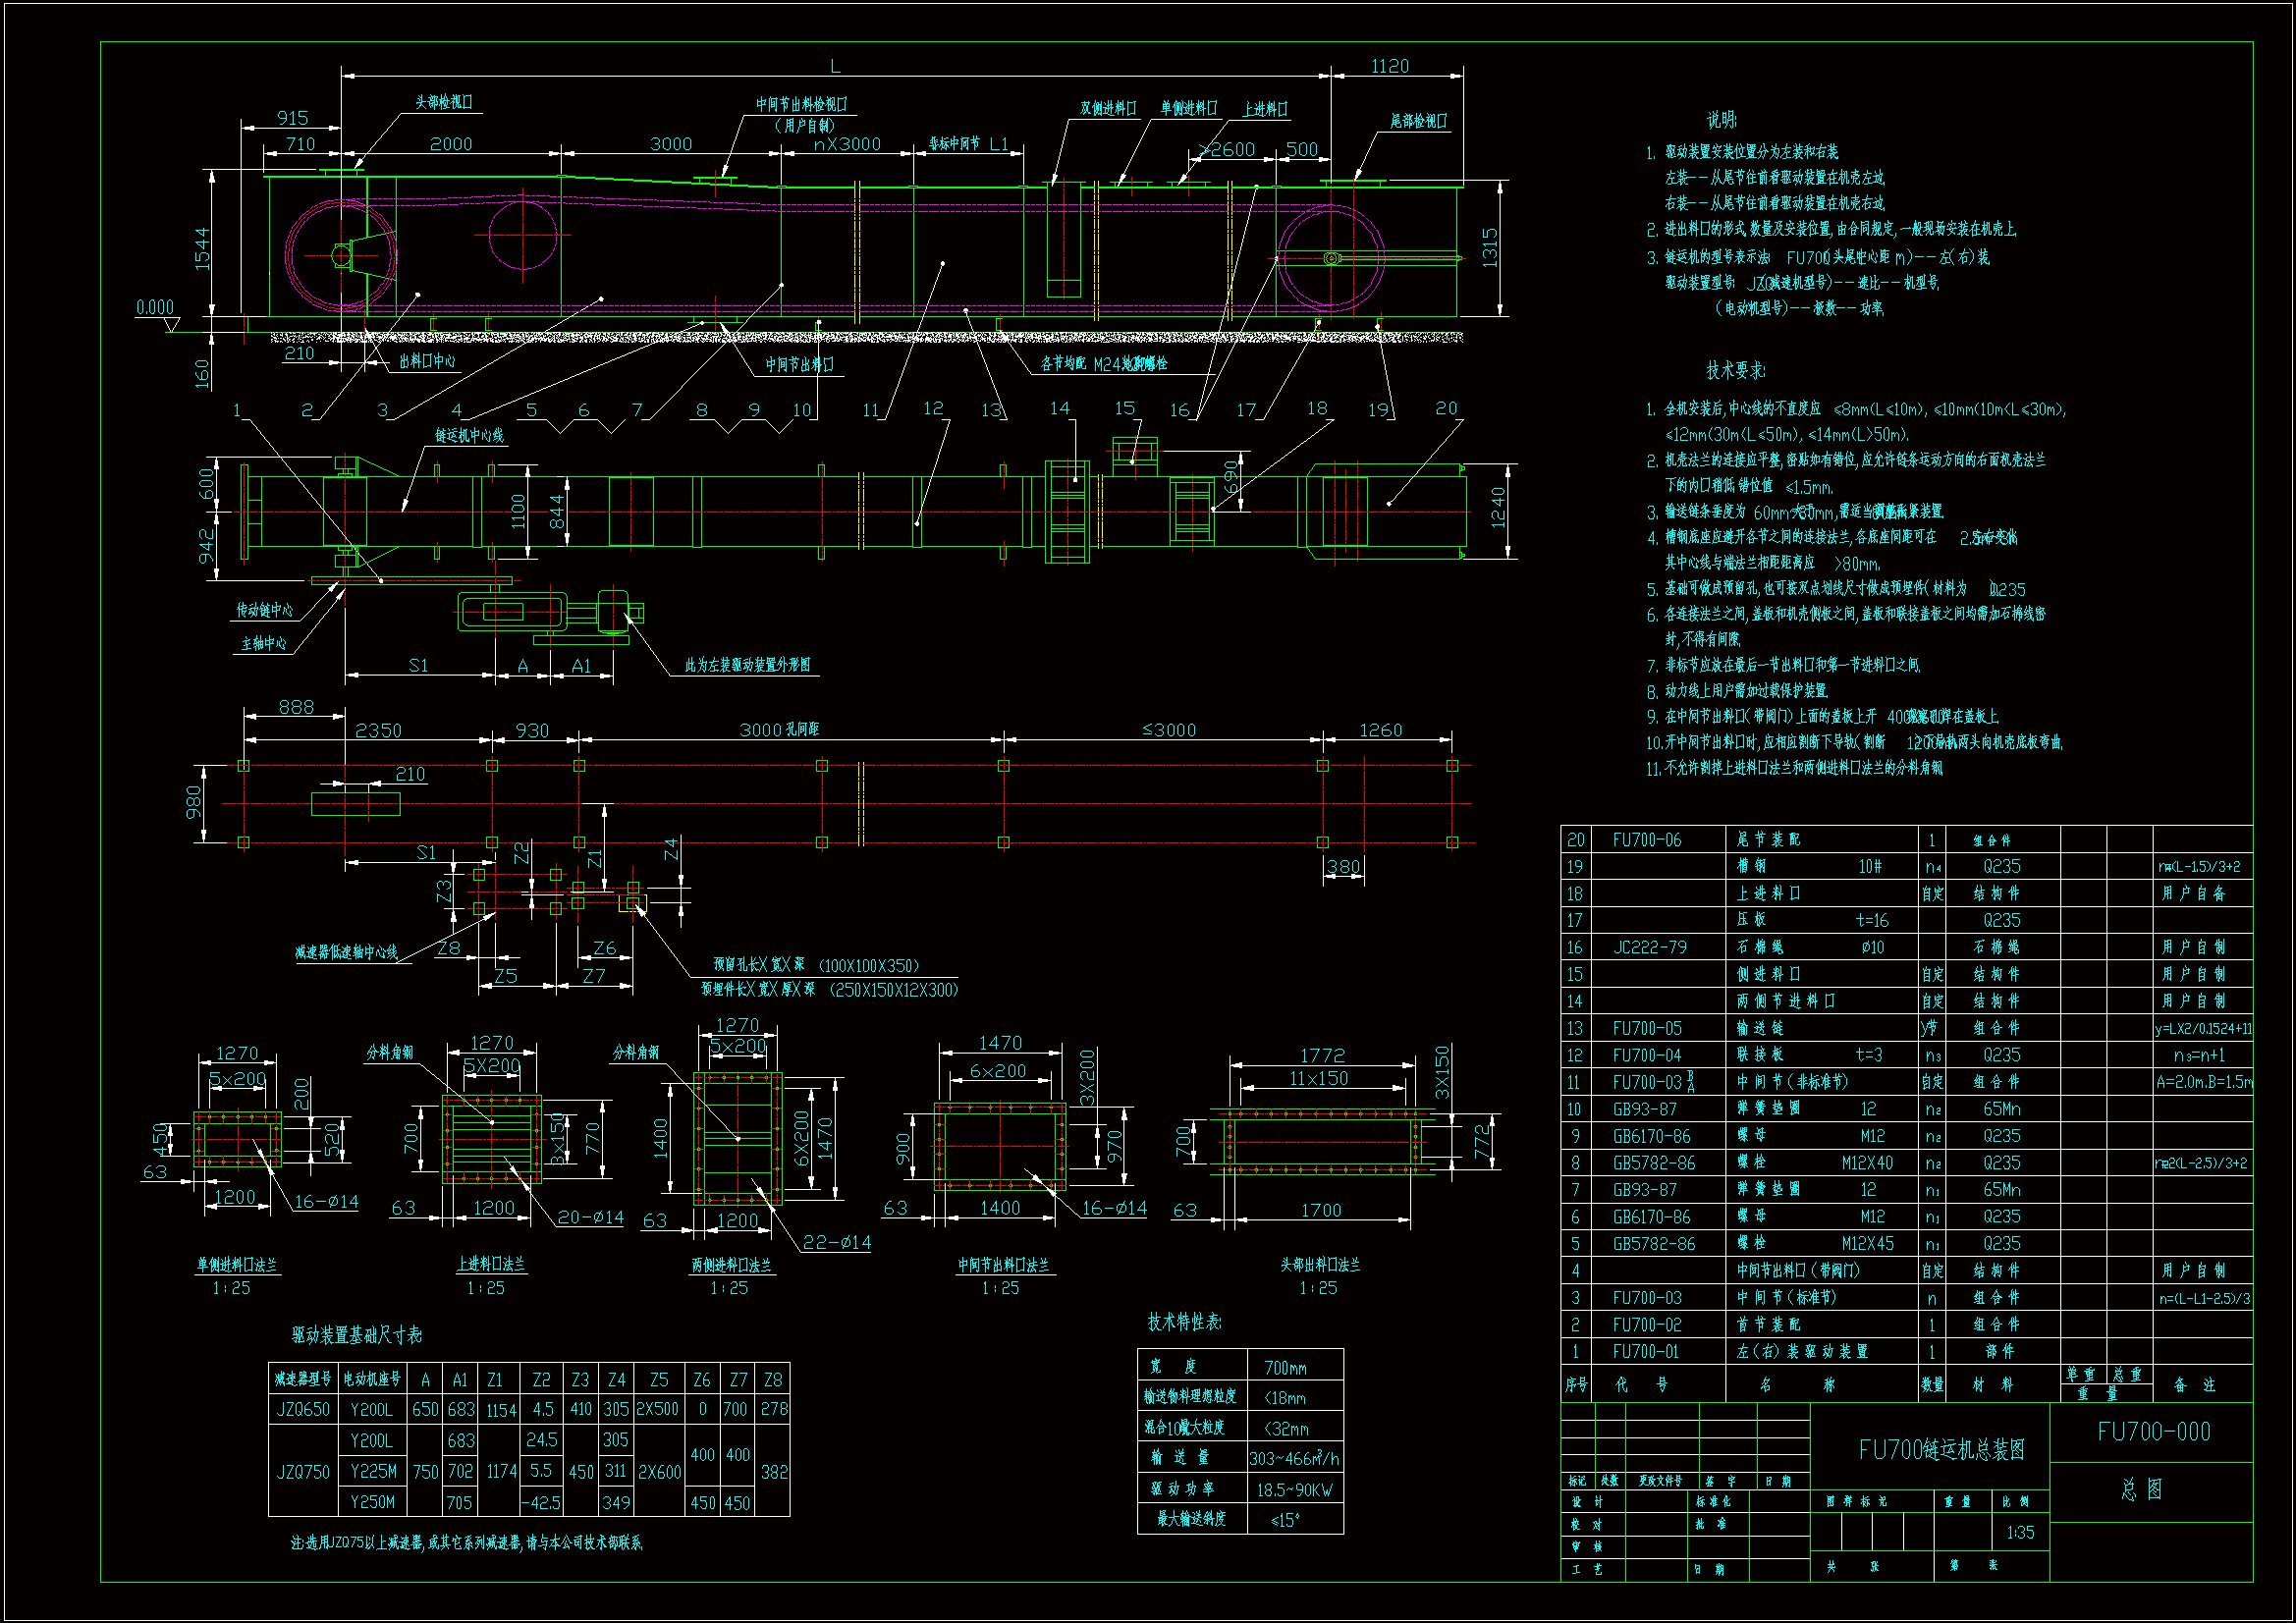The width and height of the screenshot is (2296, 1623).
Task: Click the 驱动装置基础尺寸表 table title
Action: 356,1335
